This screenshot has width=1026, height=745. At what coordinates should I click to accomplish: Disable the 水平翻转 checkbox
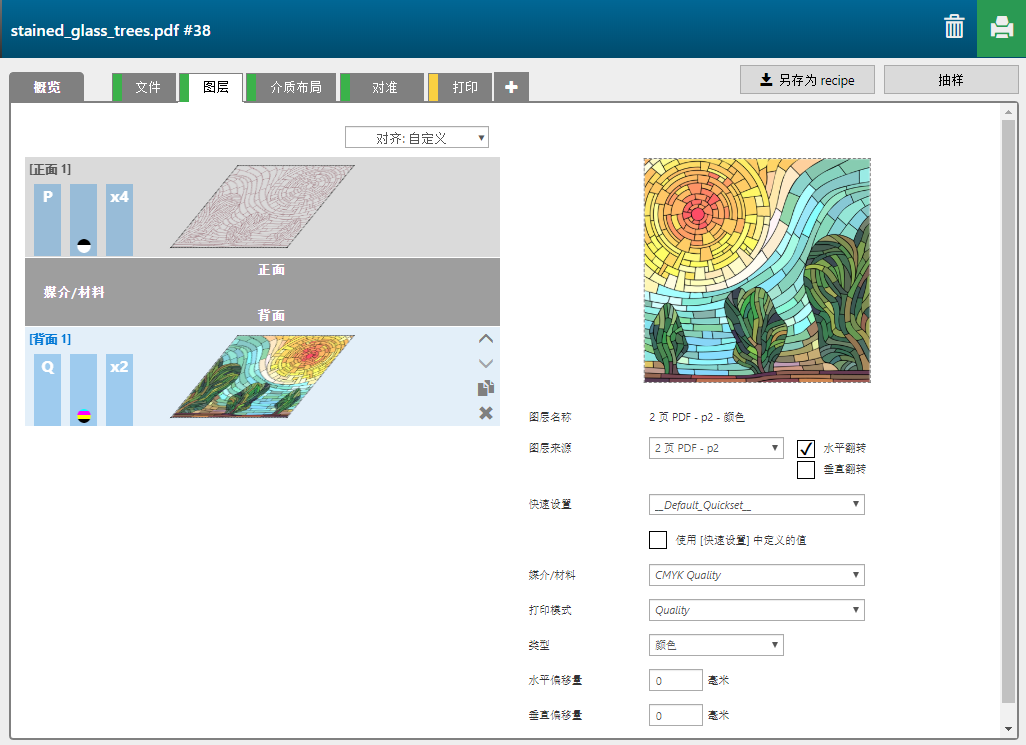pyautogui.click(x=805, y=448)
